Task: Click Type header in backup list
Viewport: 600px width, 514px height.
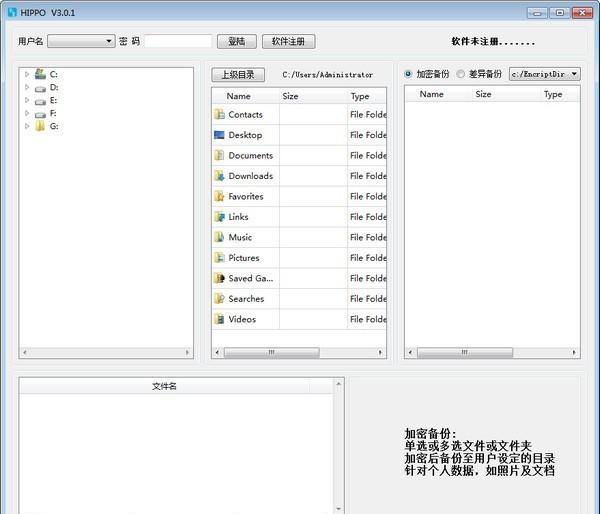Action: click(x=553, y=94)
